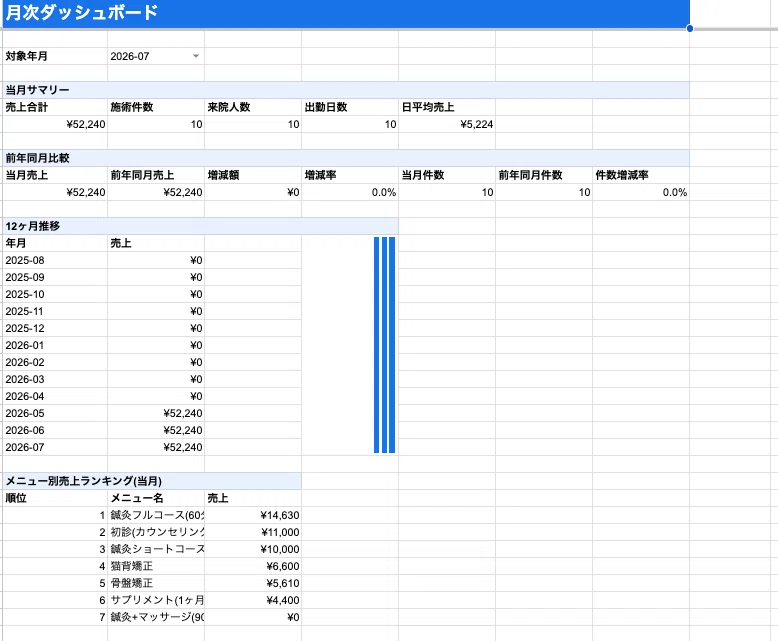Viewport: 778px width, 641px height.
Task: Select the 骨盤矯正 menu cell
Action: click(156, 583)
